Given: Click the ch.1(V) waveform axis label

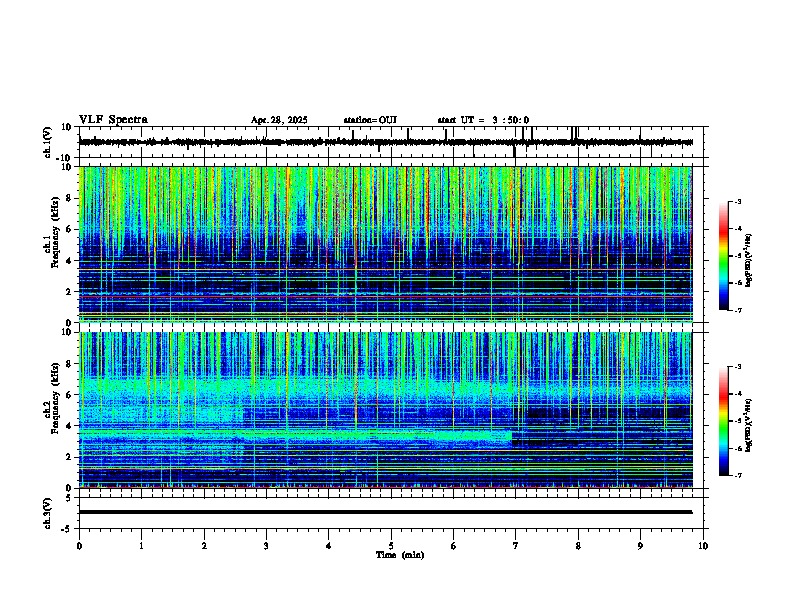Looking at the screenshot, I should click(48, 142).
